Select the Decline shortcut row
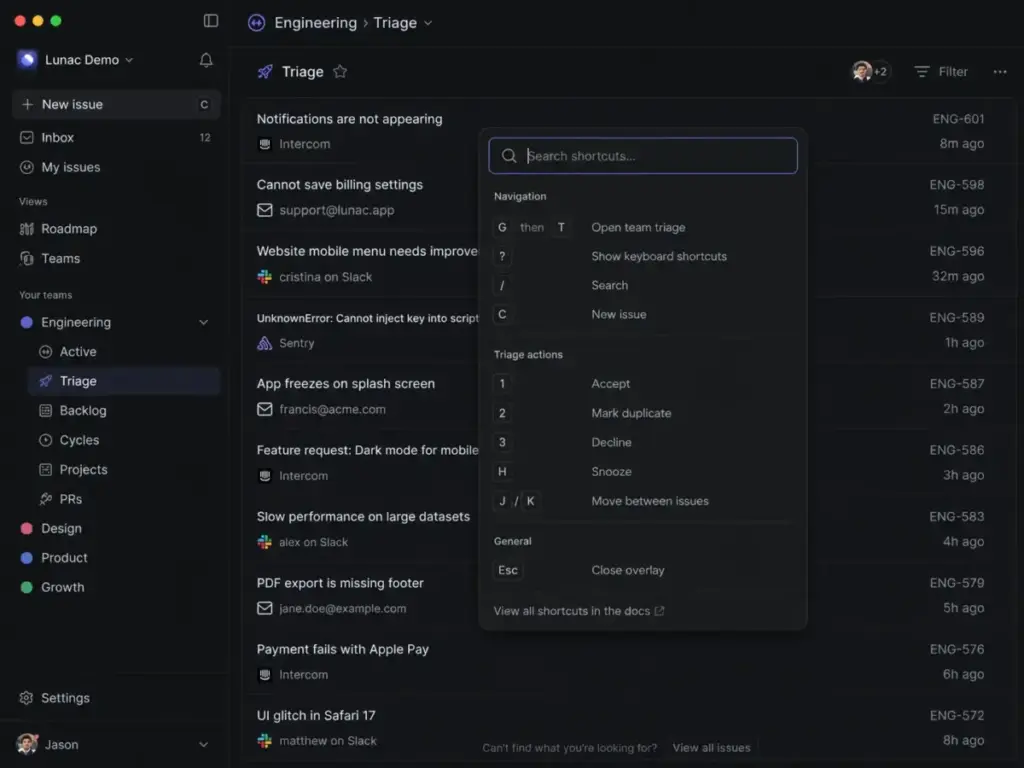The image size is (1024, 768). (x=643, y=442)
